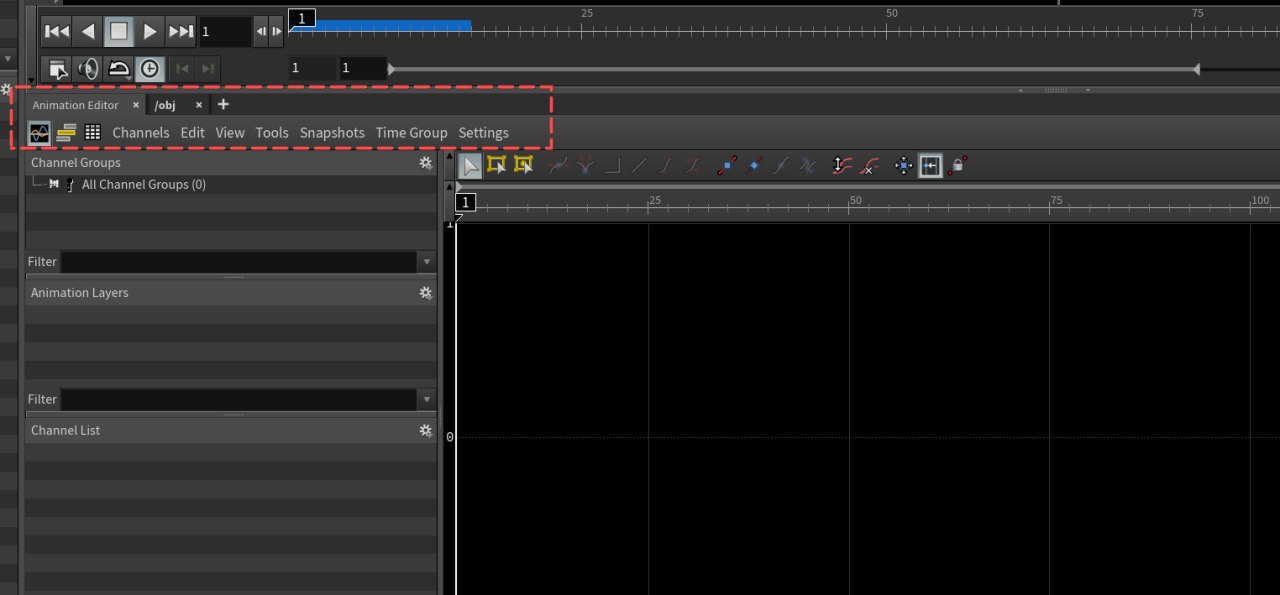Switch to table view mode

click(x=93, y=133)
